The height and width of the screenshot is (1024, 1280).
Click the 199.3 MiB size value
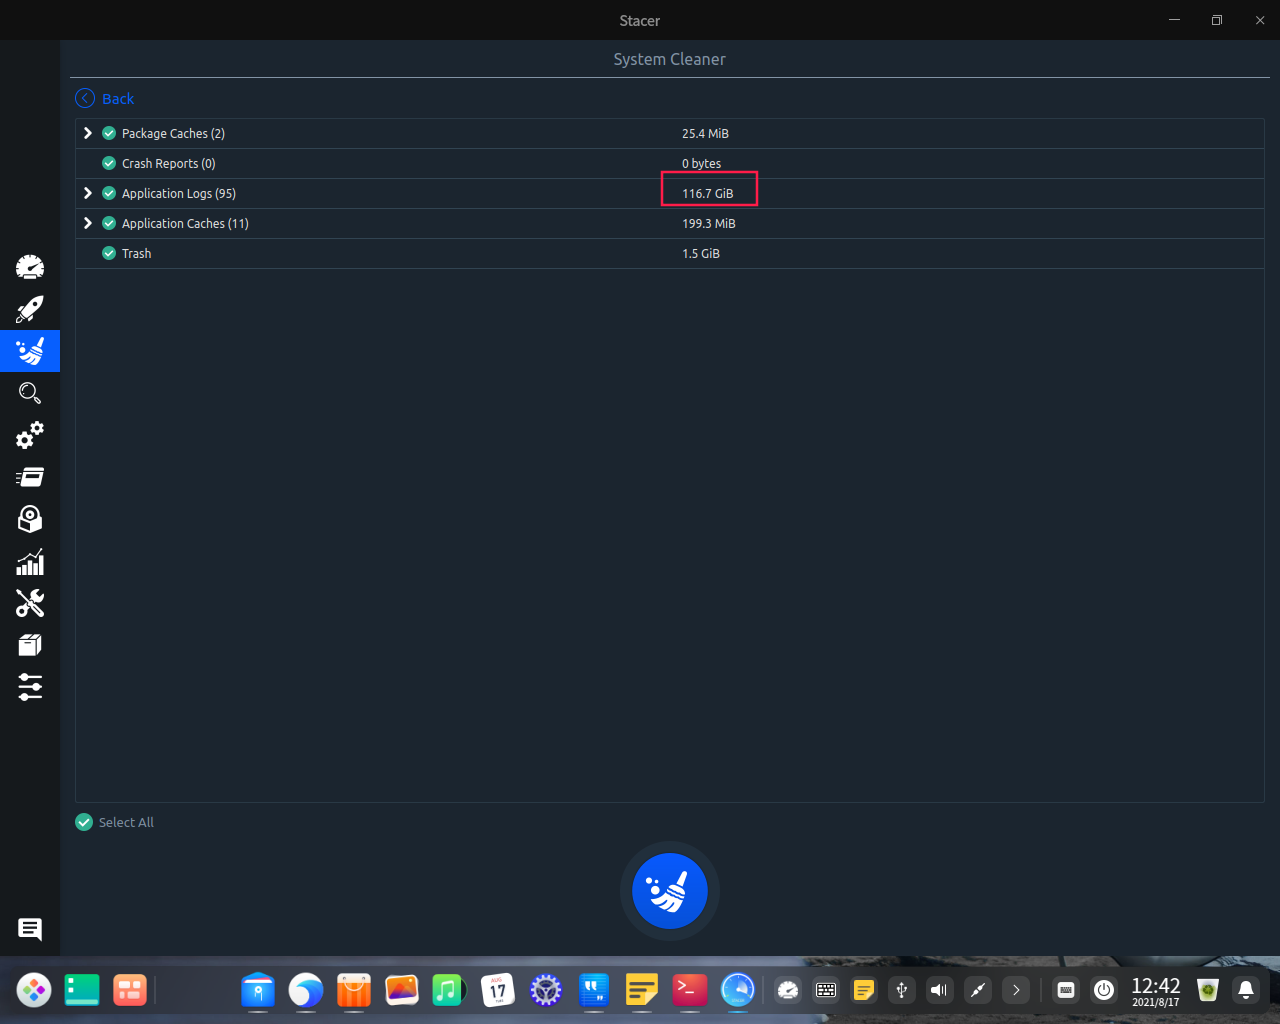[708, 223]
